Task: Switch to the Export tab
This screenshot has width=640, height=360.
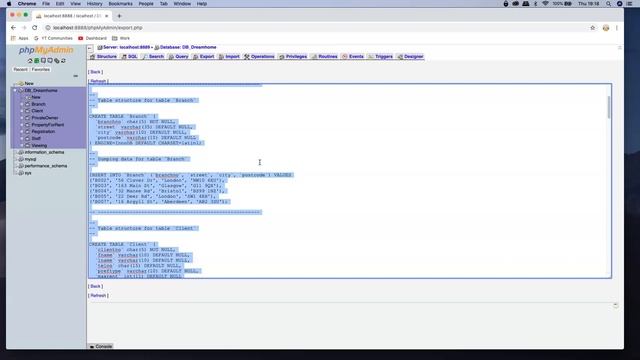Action: pos(204,57)
